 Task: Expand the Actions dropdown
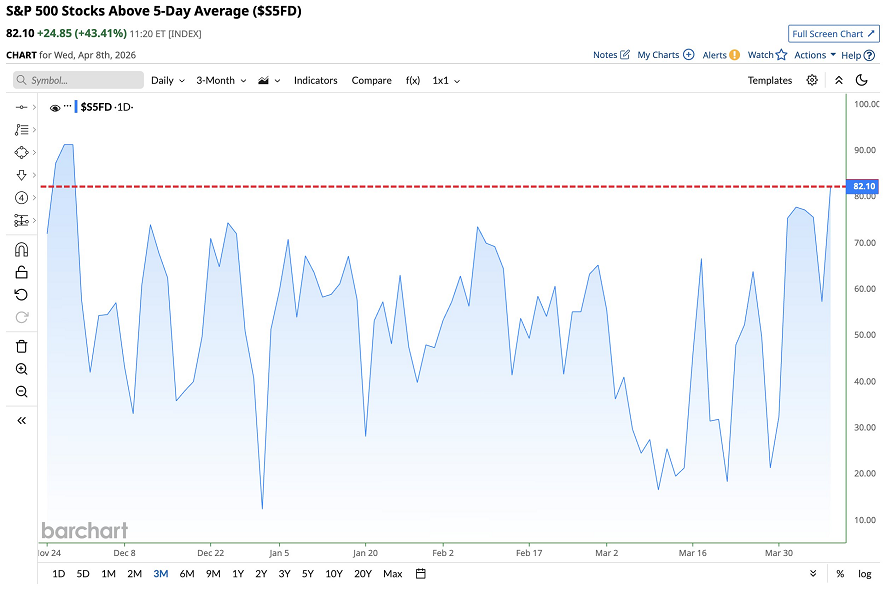click(x=815, y=55)
